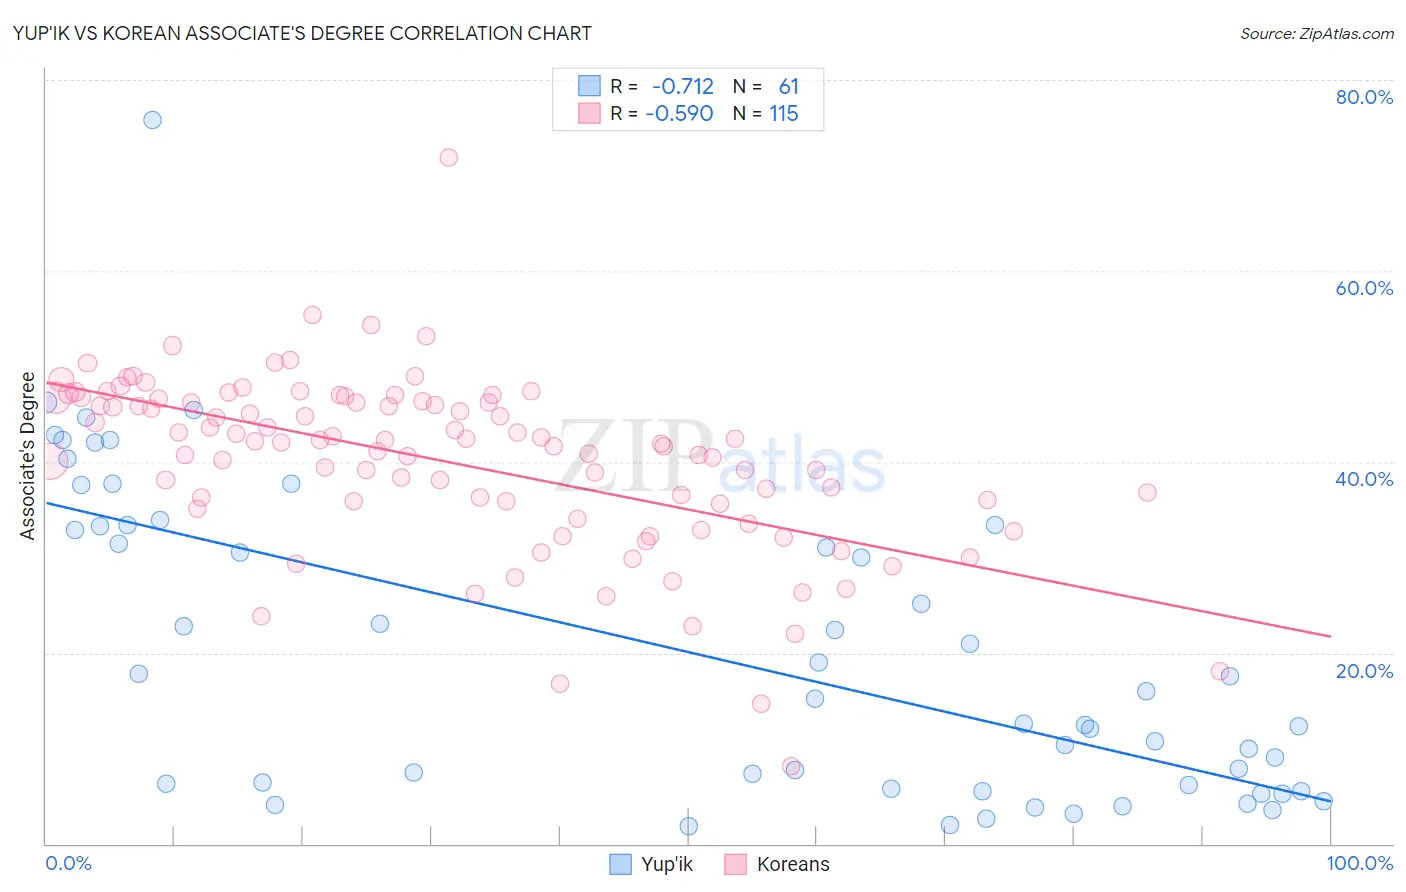
Task: Select the Koreans legend label
Action: (793, 864)
